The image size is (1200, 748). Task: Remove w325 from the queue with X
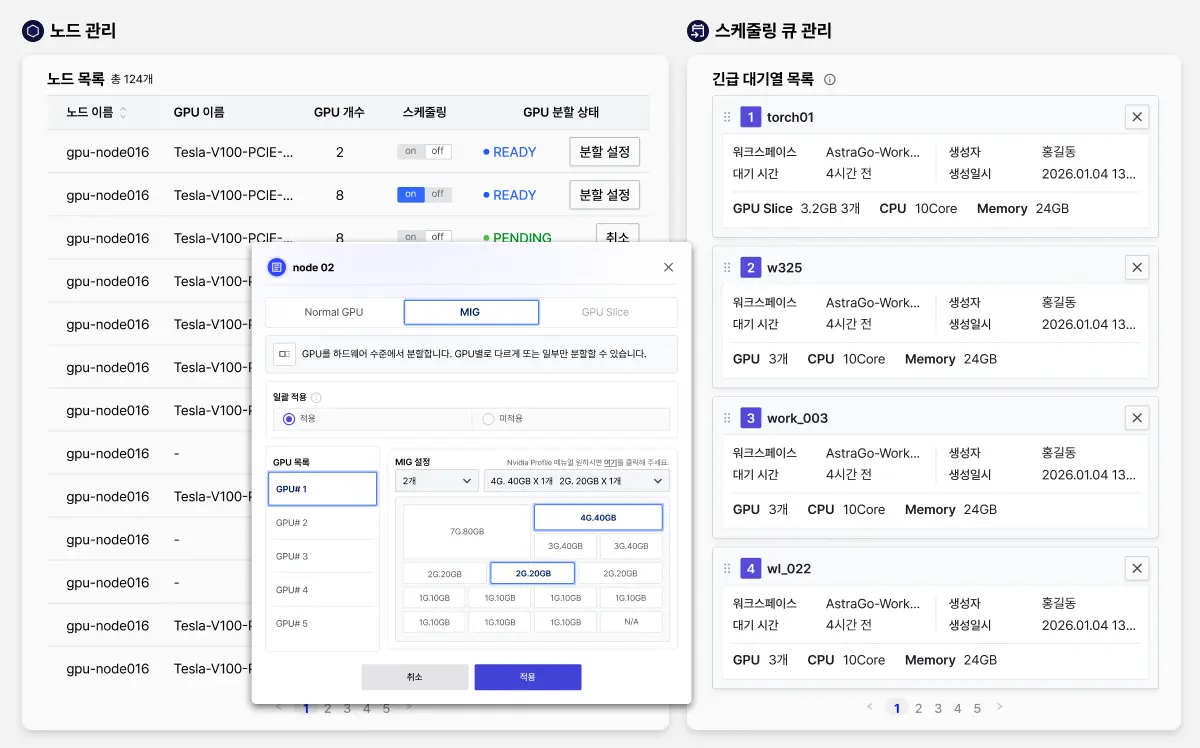(1137, 267)
